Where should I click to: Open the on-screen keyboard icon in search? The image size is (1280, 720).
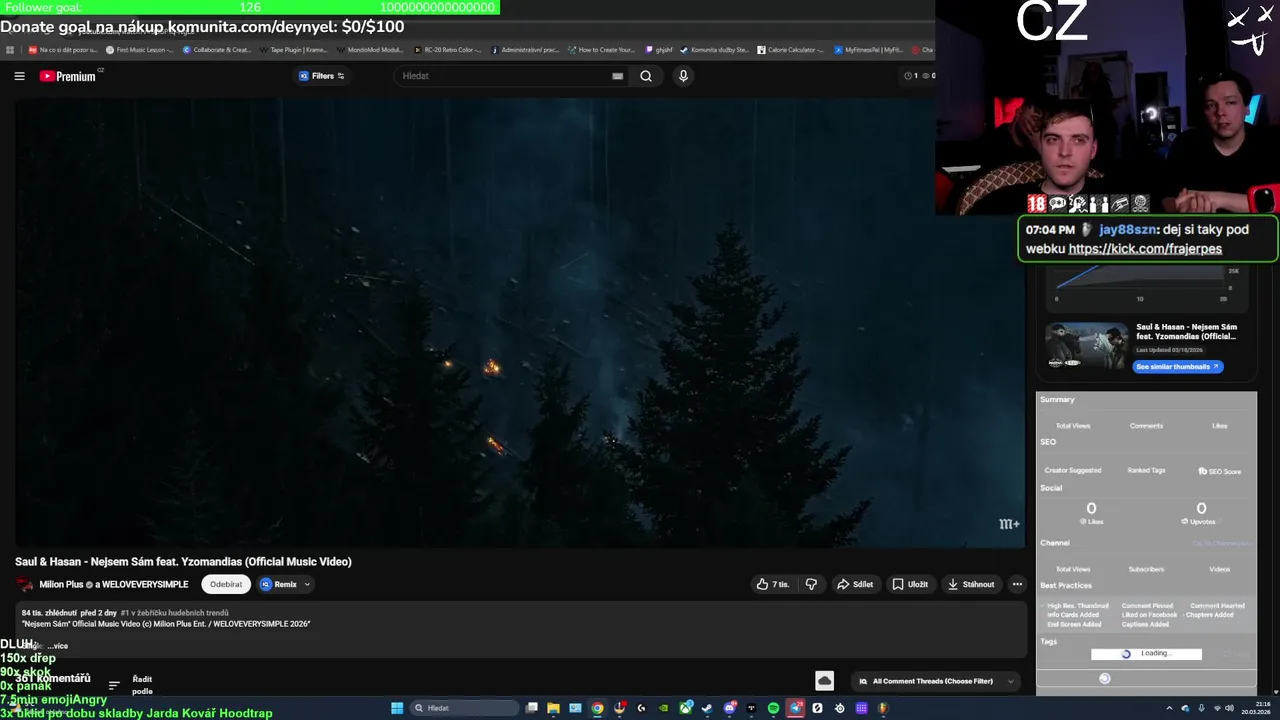pyautogui.click(x=617, y=76)
